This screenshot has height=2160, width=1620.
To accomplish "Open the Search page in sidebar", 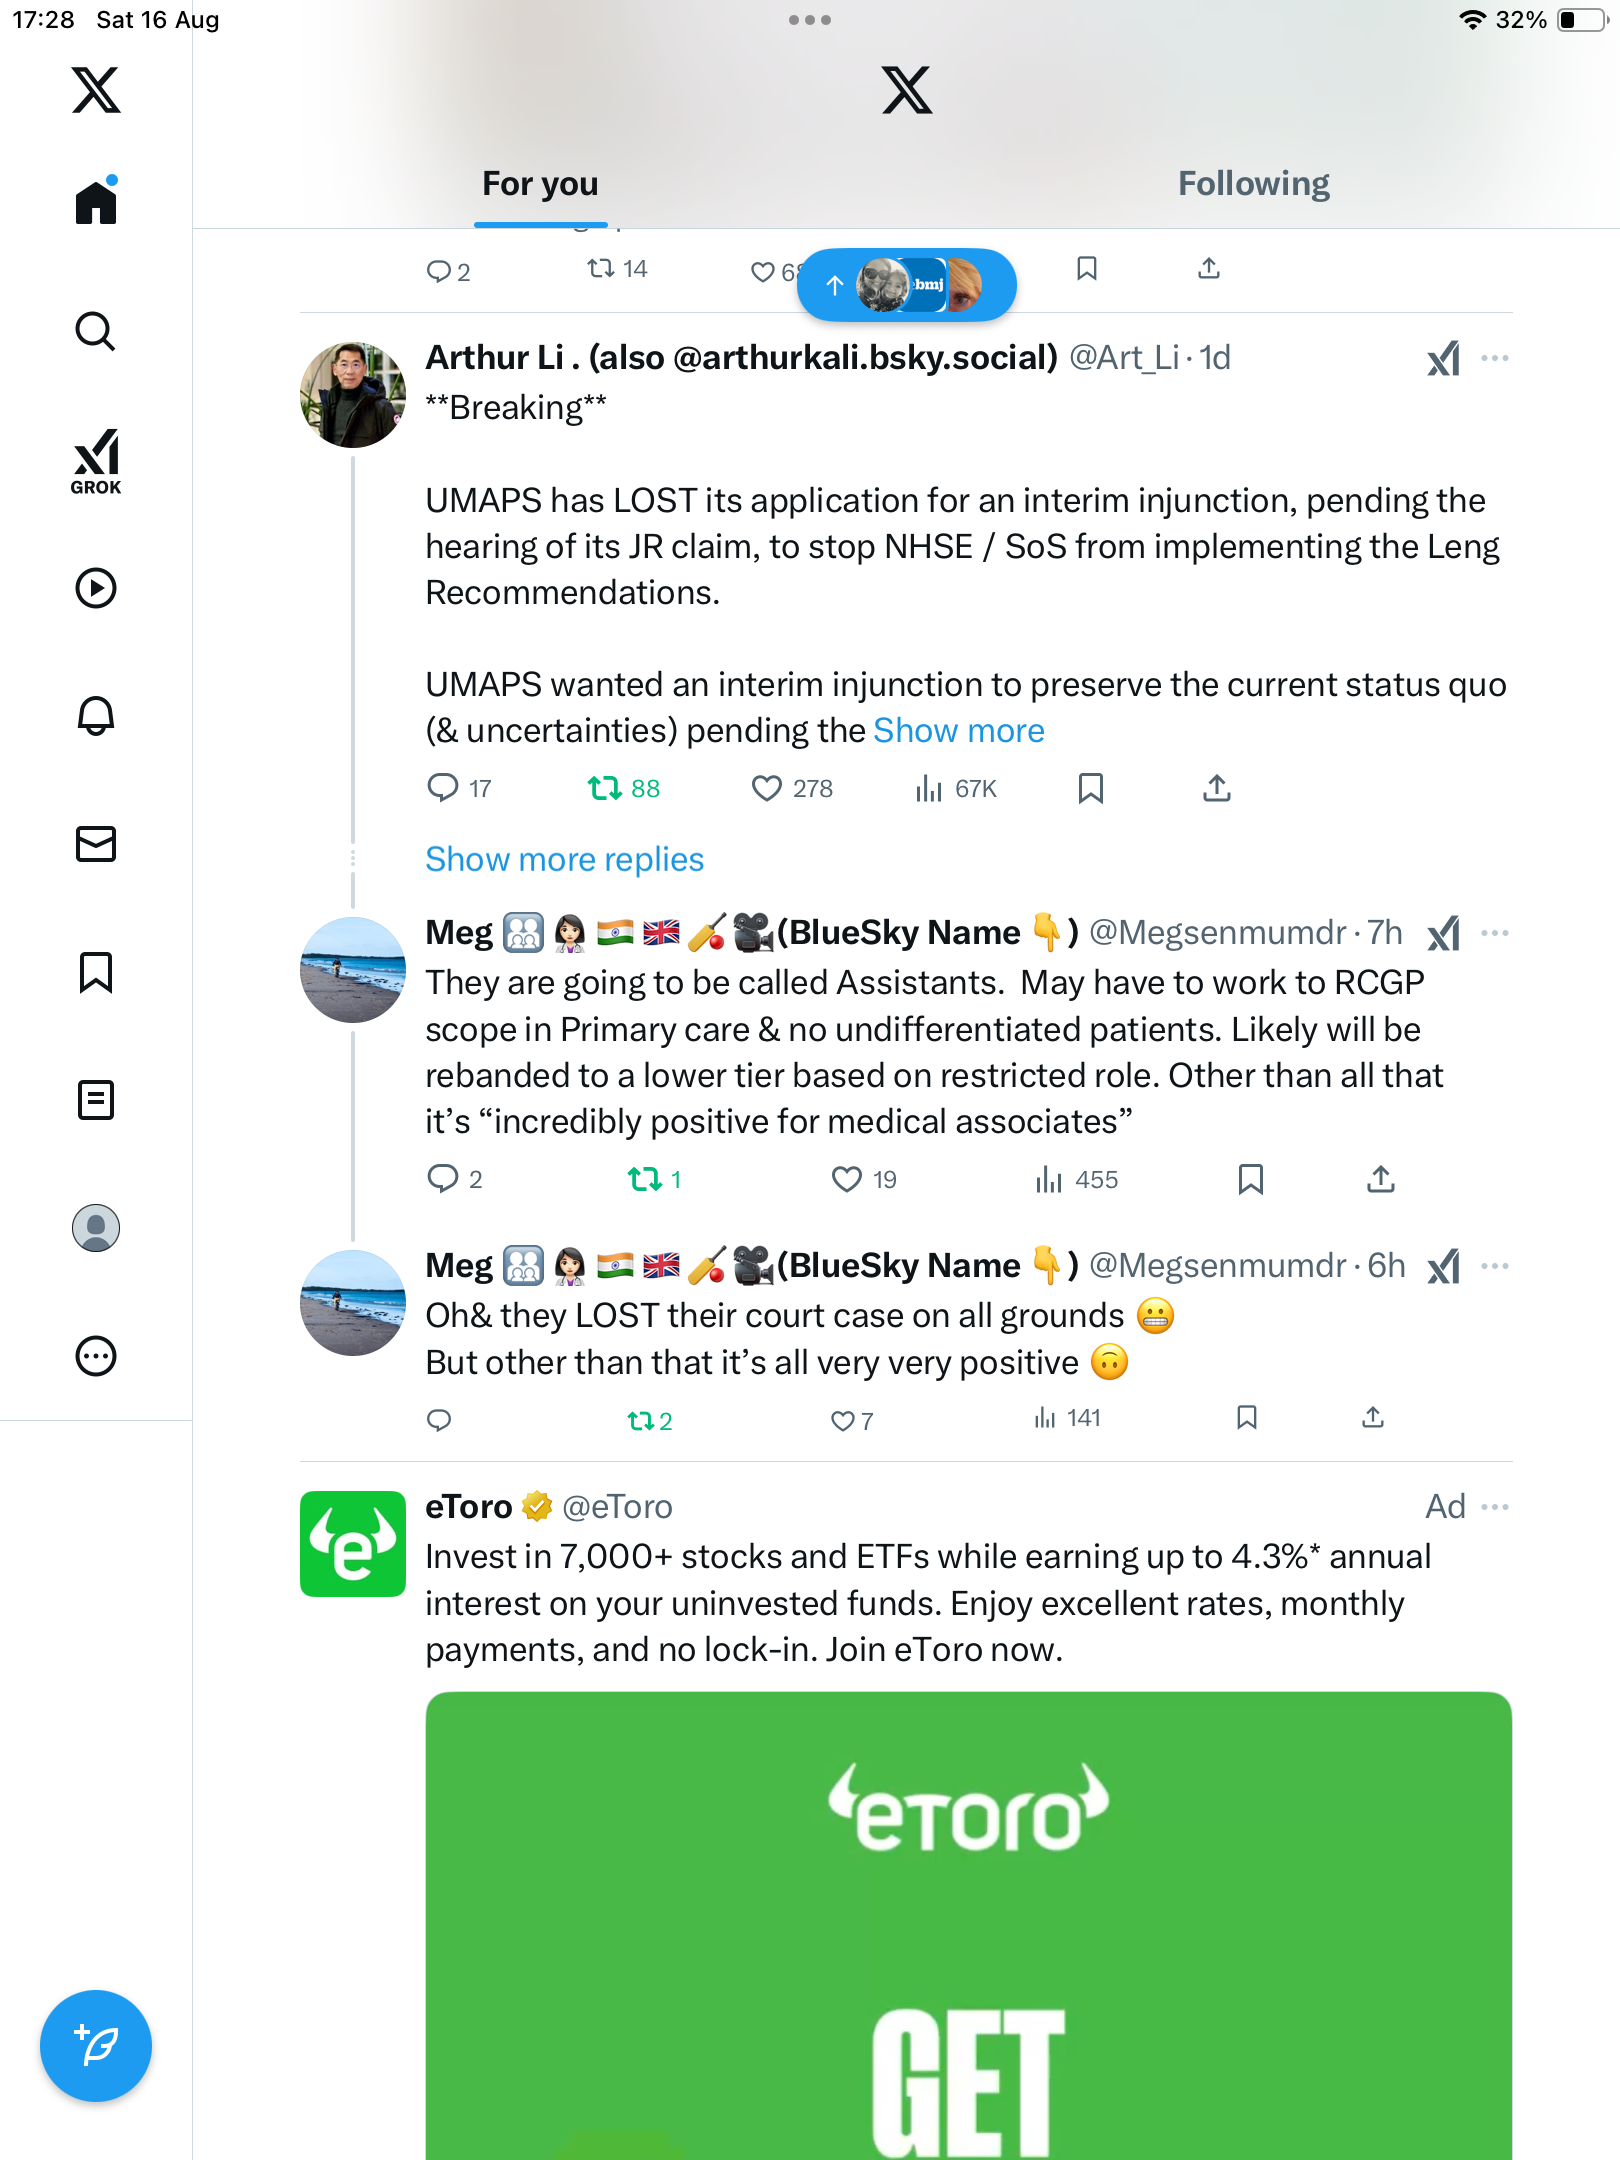I will [x=96, y=331].
